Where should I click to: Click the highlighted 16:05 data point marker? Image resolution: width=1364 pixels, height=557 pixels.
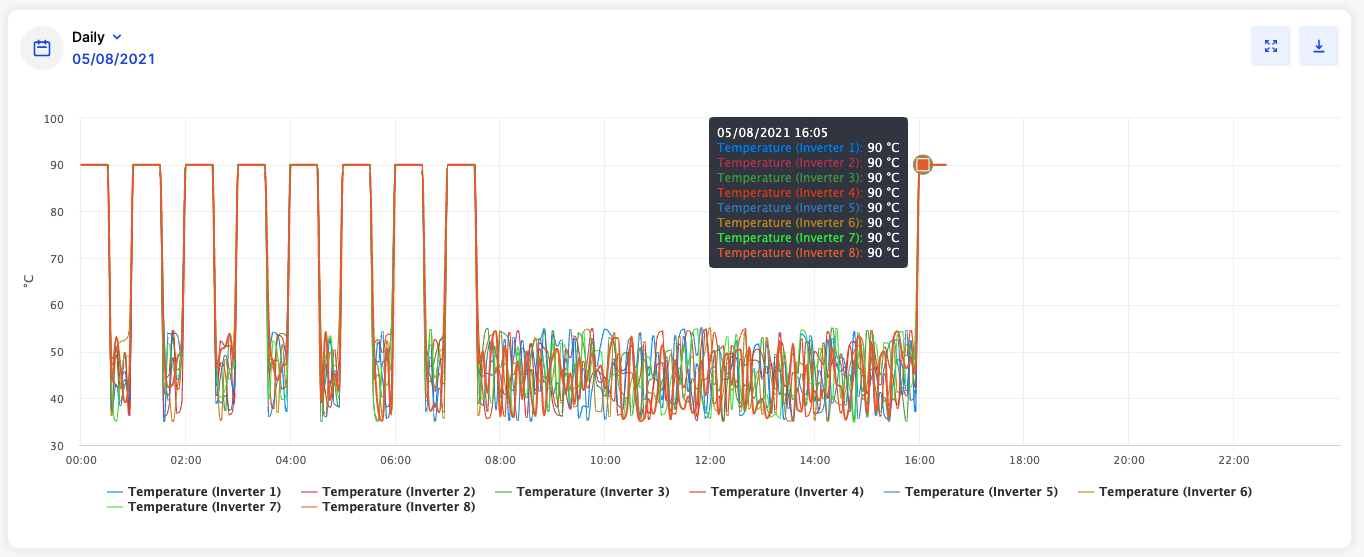coord(923,165)
